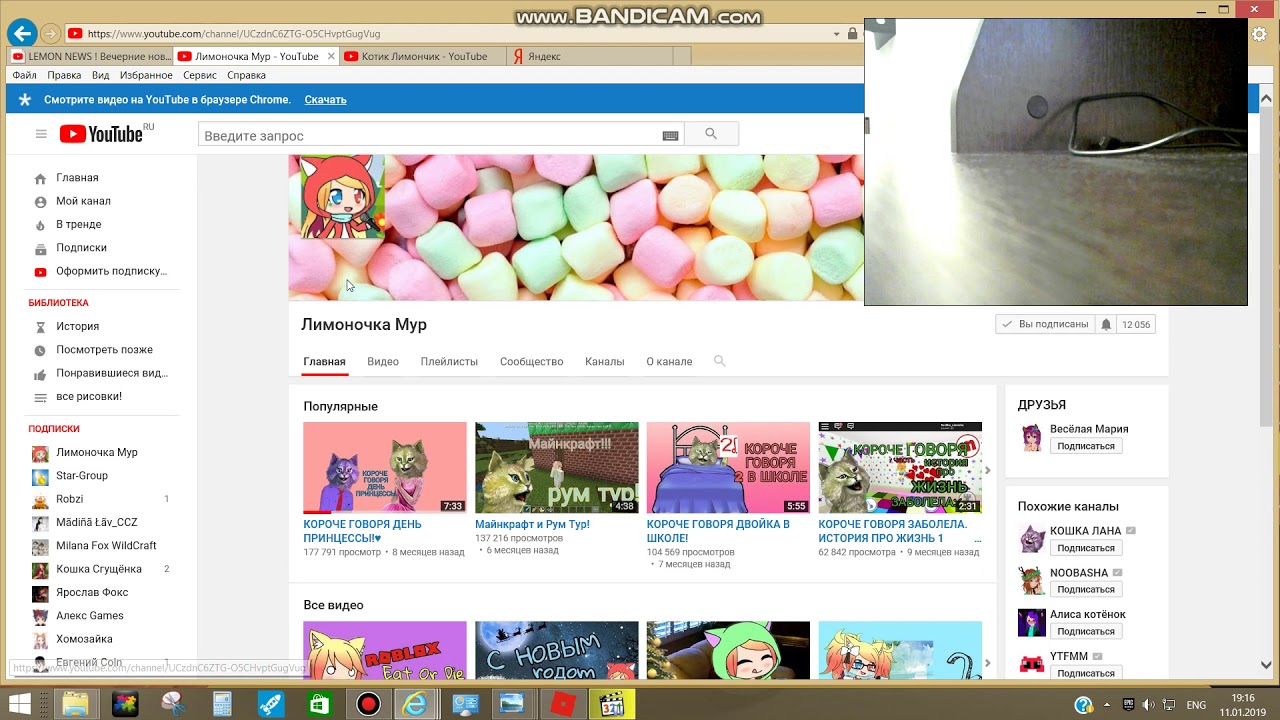The width and height of the screenshot is (1280, 720).
Task: Expand Все видео row with right arrow
Action: (988, 663)
